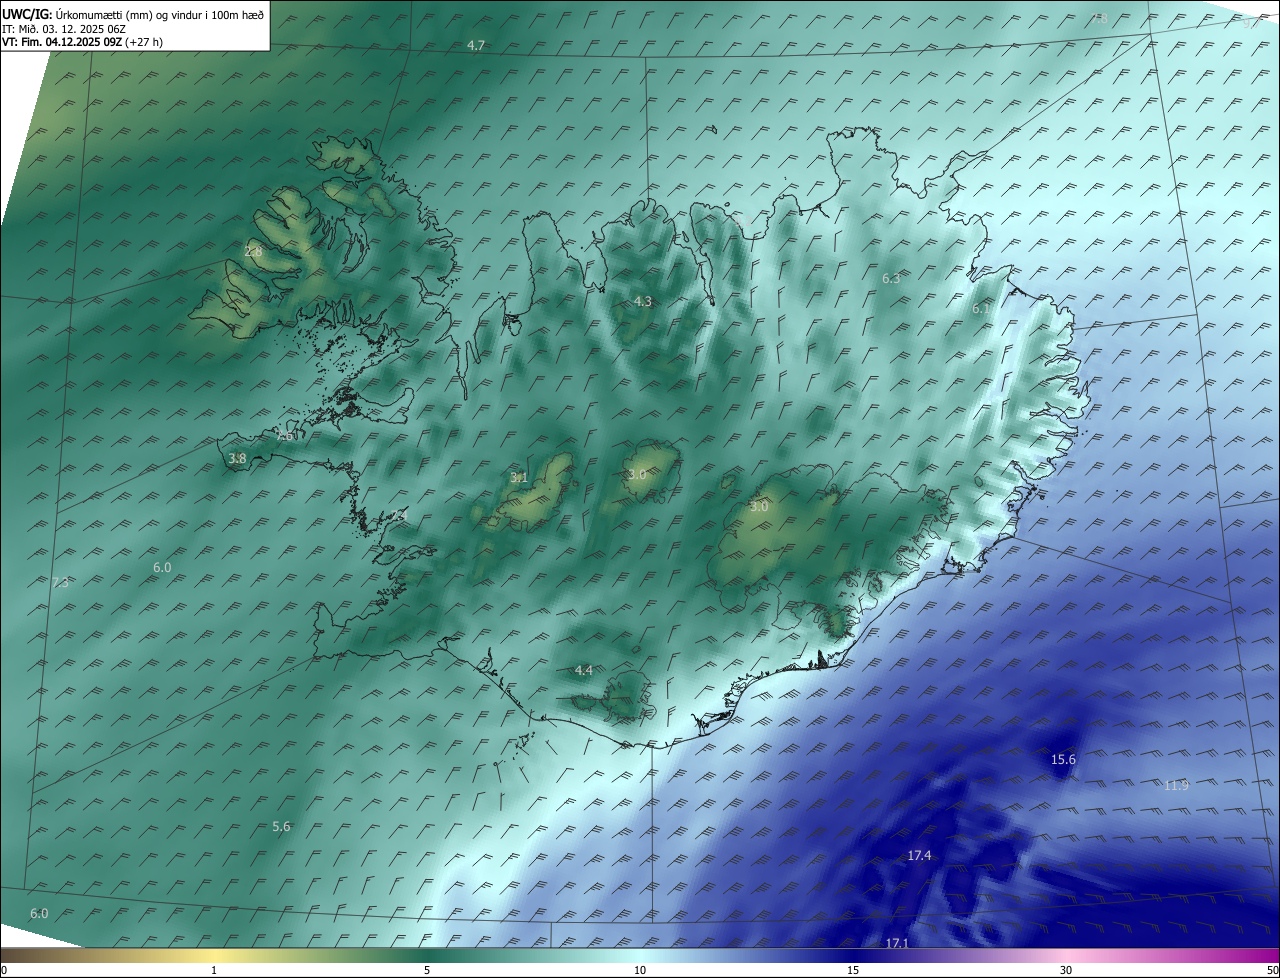The image size is (1280, 978).
Task: Click the colorbar tick label 0
Action: [x=4, y=970]
